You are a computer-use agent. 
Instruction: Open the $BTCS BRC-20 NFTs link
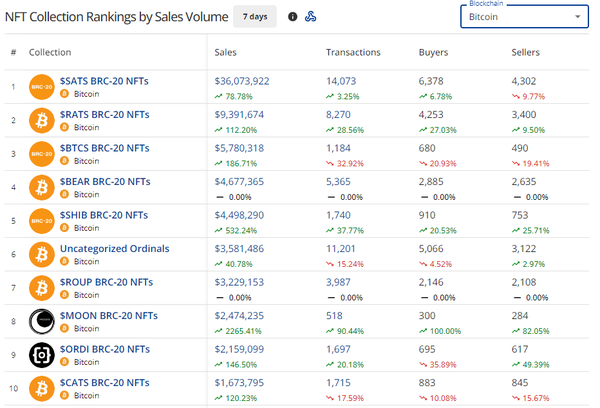(x=104, y=148)
